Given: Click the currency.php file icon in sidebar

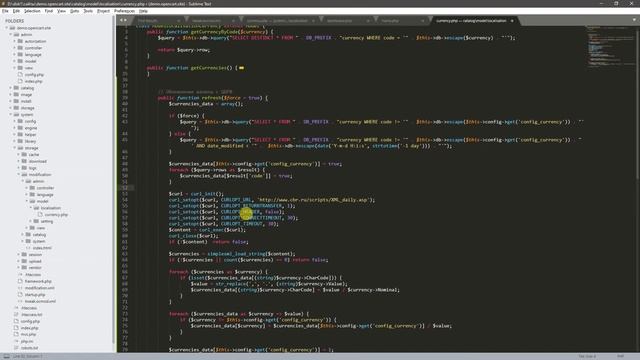Looking at the screenshot, I should [x=40, y=215].
